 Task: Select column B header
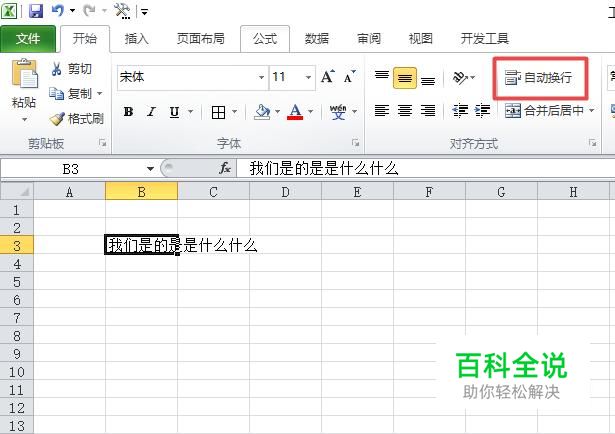pos(141,192)
